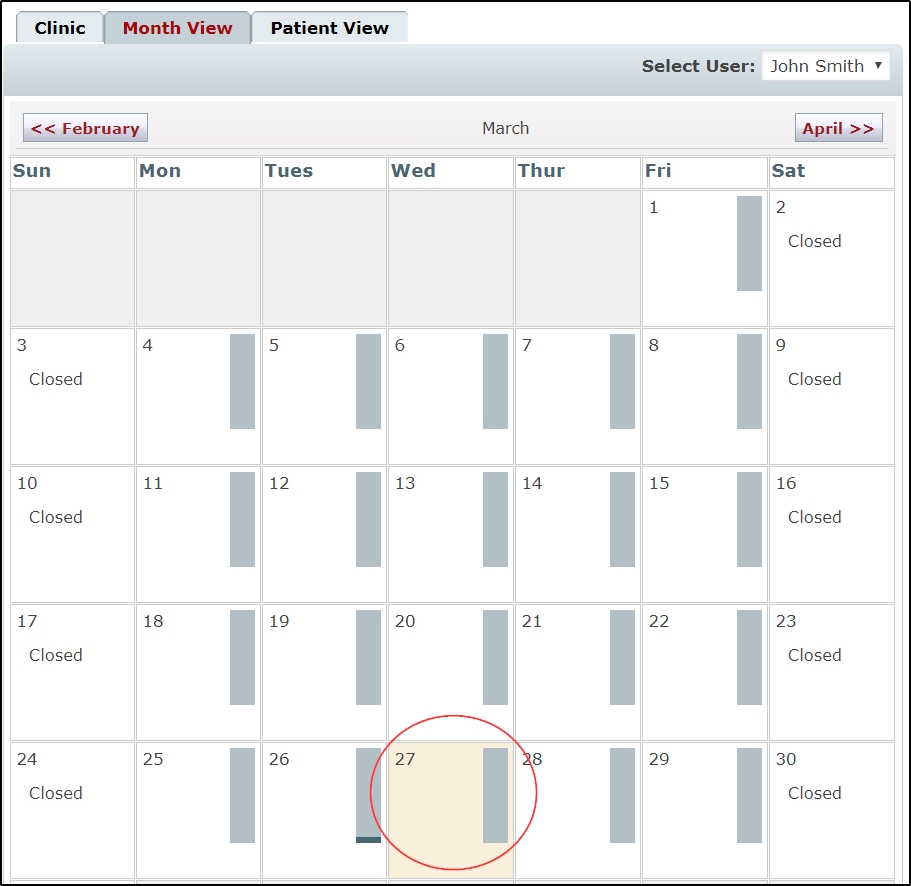Viewport: 911px width, 886px height.
Task: Click the Sat column header
Action: pos(788,171)
